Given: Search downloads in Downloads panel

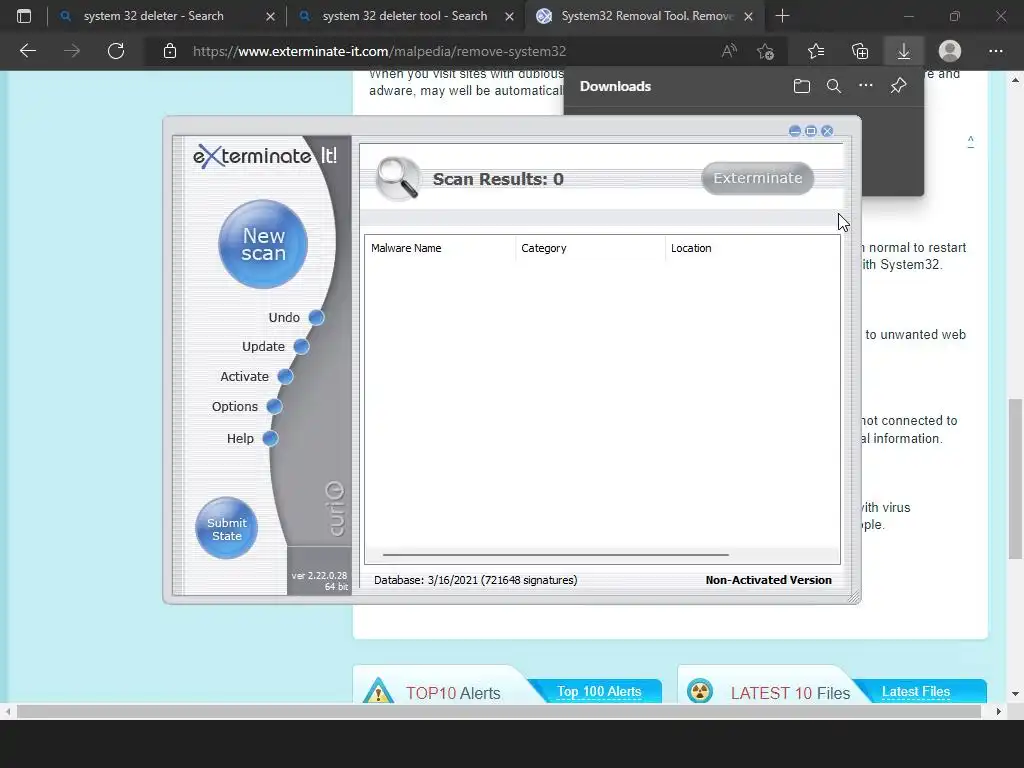Looking at the screenshot, I should (x=834, y=86).
